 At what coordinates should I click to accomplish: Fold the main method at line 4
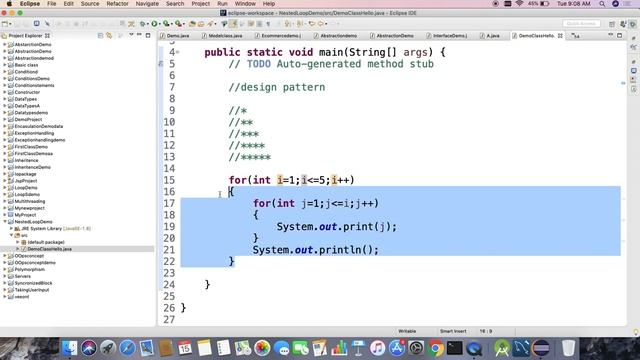tap(178, 52)
